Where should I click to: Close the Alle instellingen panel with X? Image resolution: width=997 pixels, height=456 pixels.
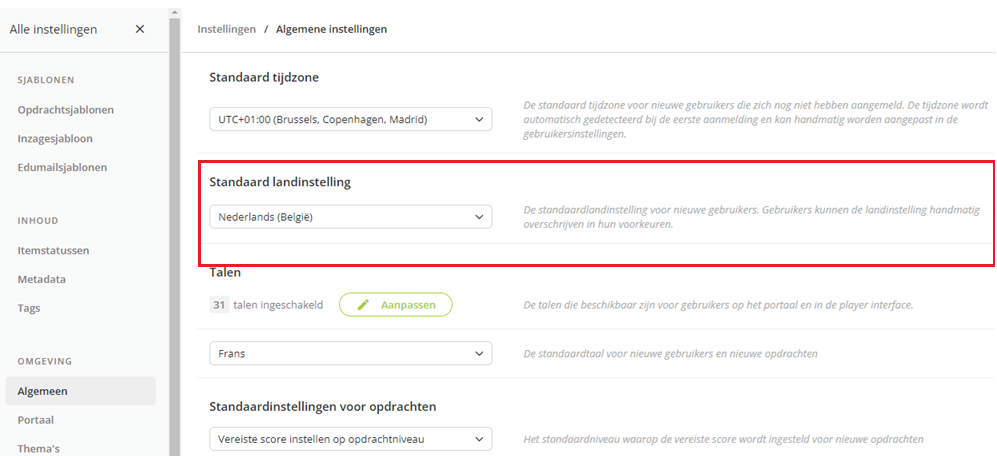(140, 29)
